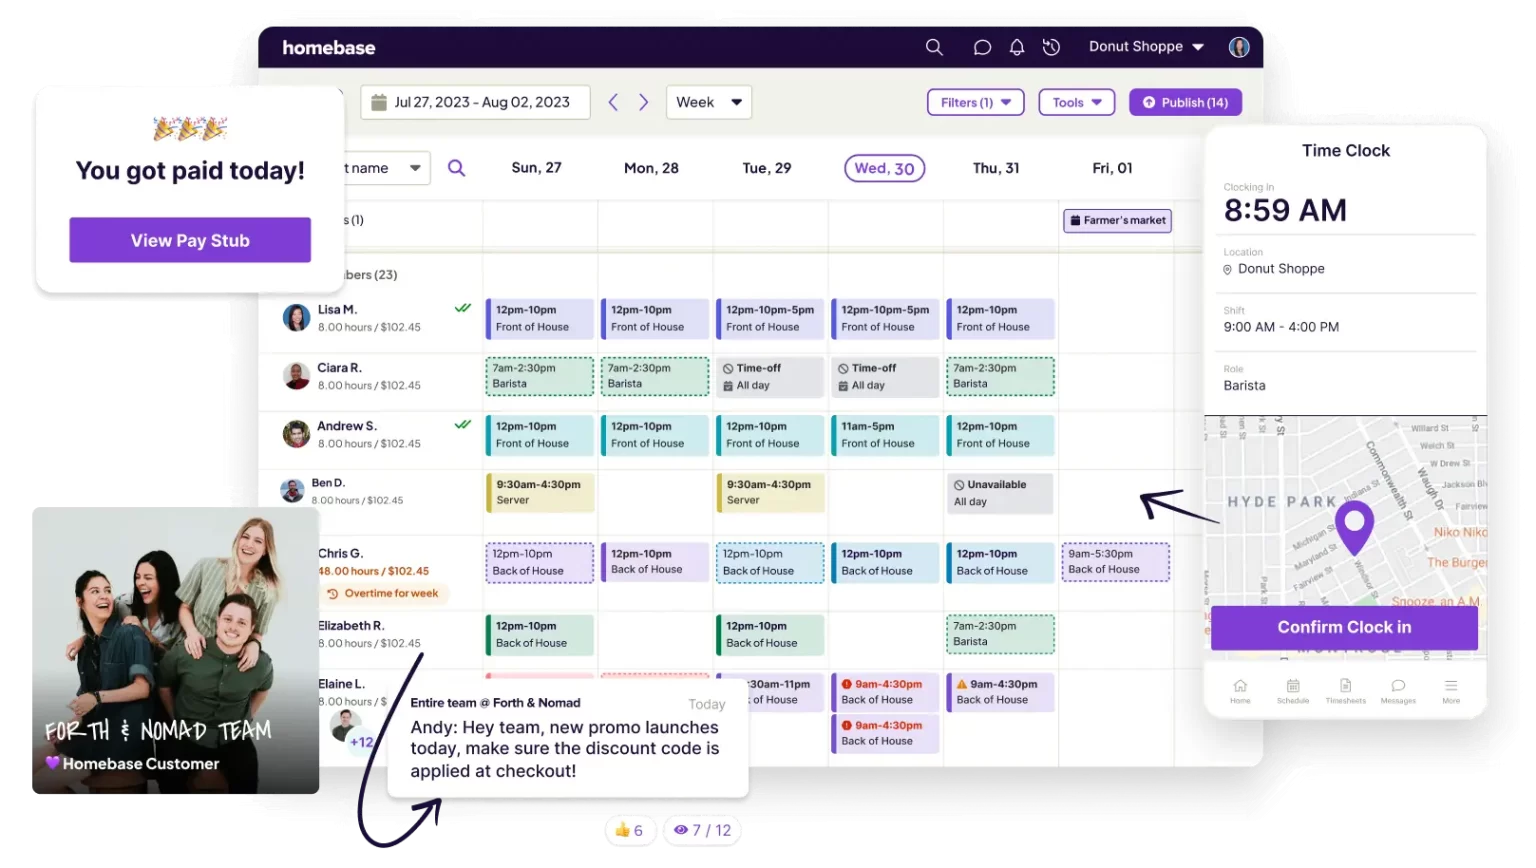
Task: Select the Mon, 28 column header
Action: 651,168
